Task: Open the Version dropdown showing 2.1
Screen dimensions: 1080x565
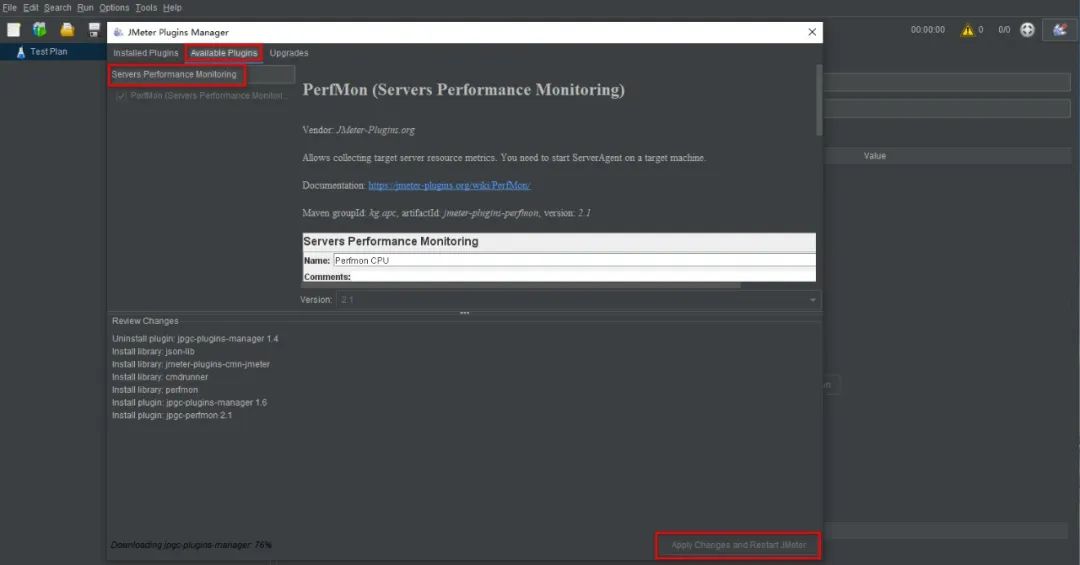Action: pyautogui.click(x=578, y=300)
